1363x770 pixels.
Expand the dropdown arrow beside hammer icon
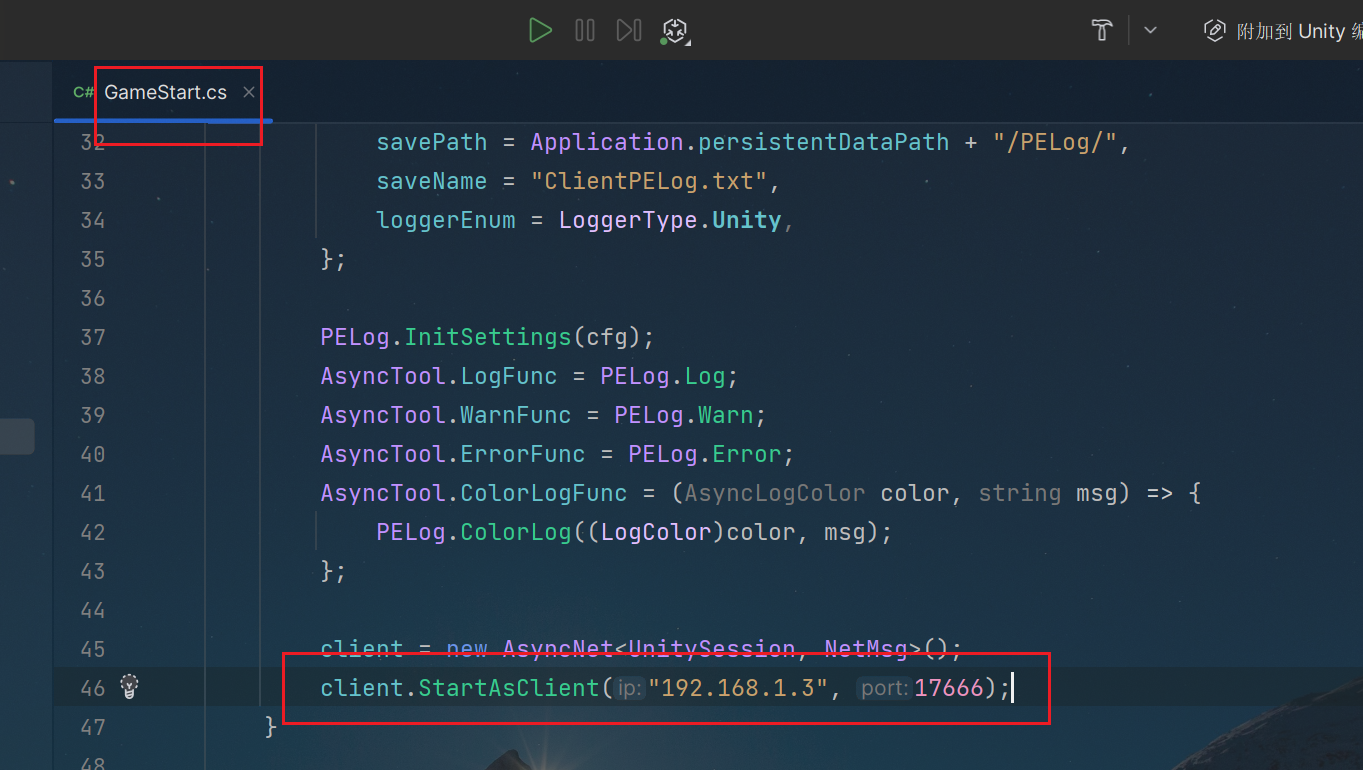pyautogui.click(x=1150, y=31)
